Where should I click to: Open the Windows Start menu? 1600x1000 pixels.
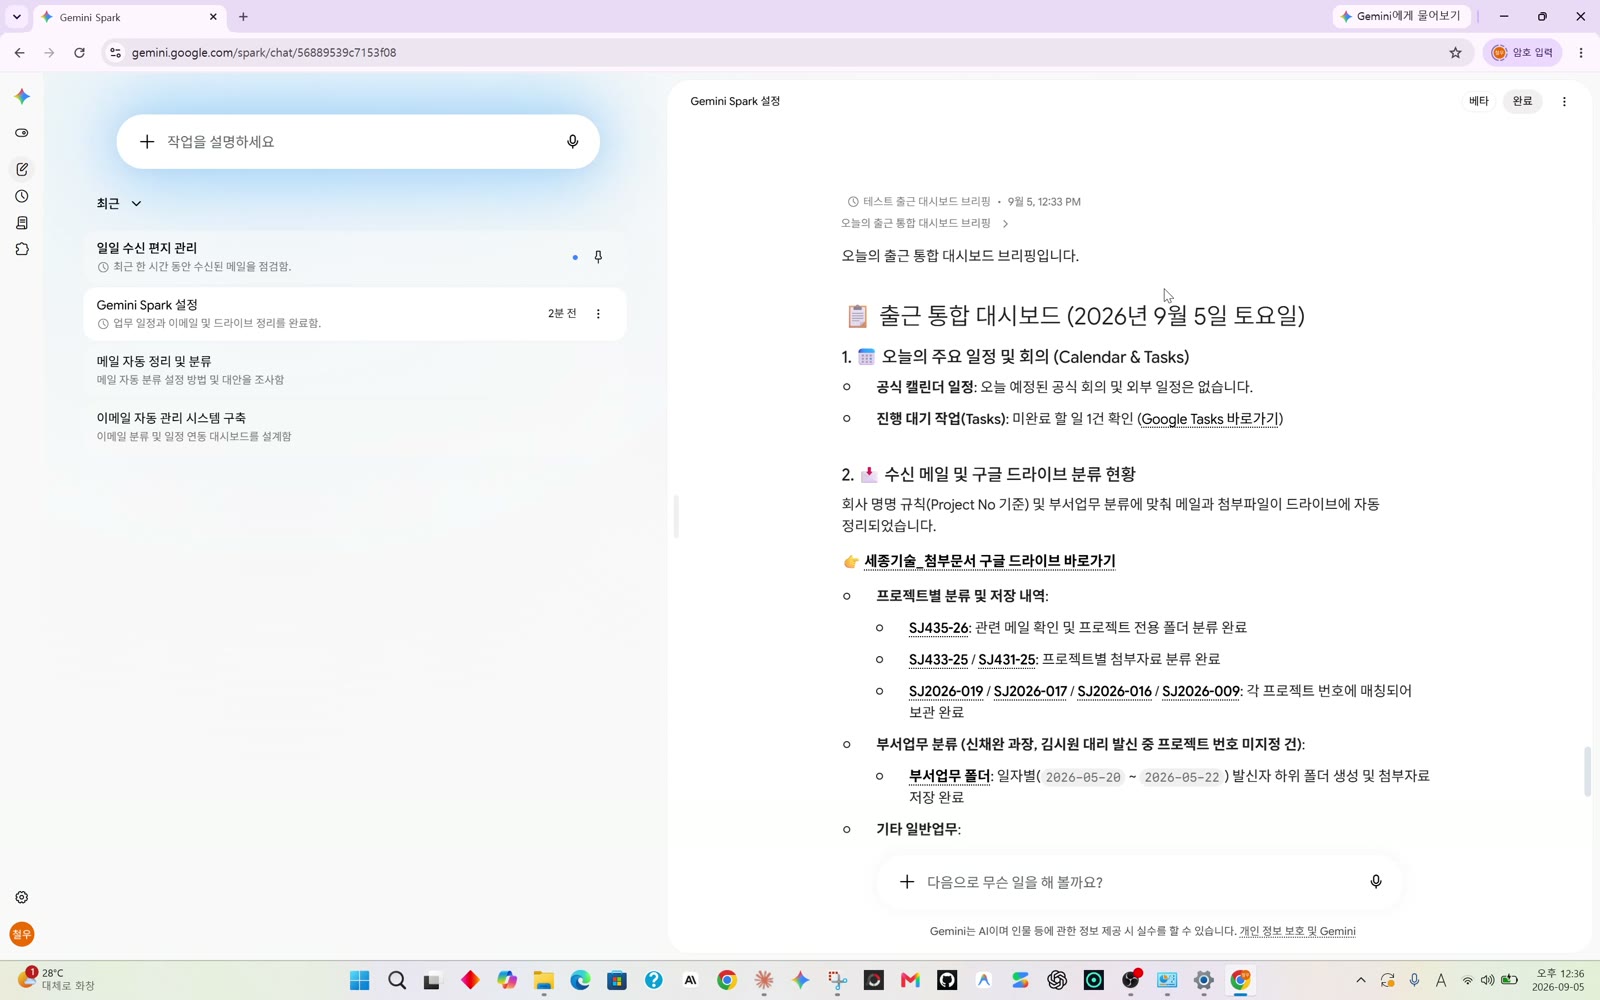click(x=360, y=980)
